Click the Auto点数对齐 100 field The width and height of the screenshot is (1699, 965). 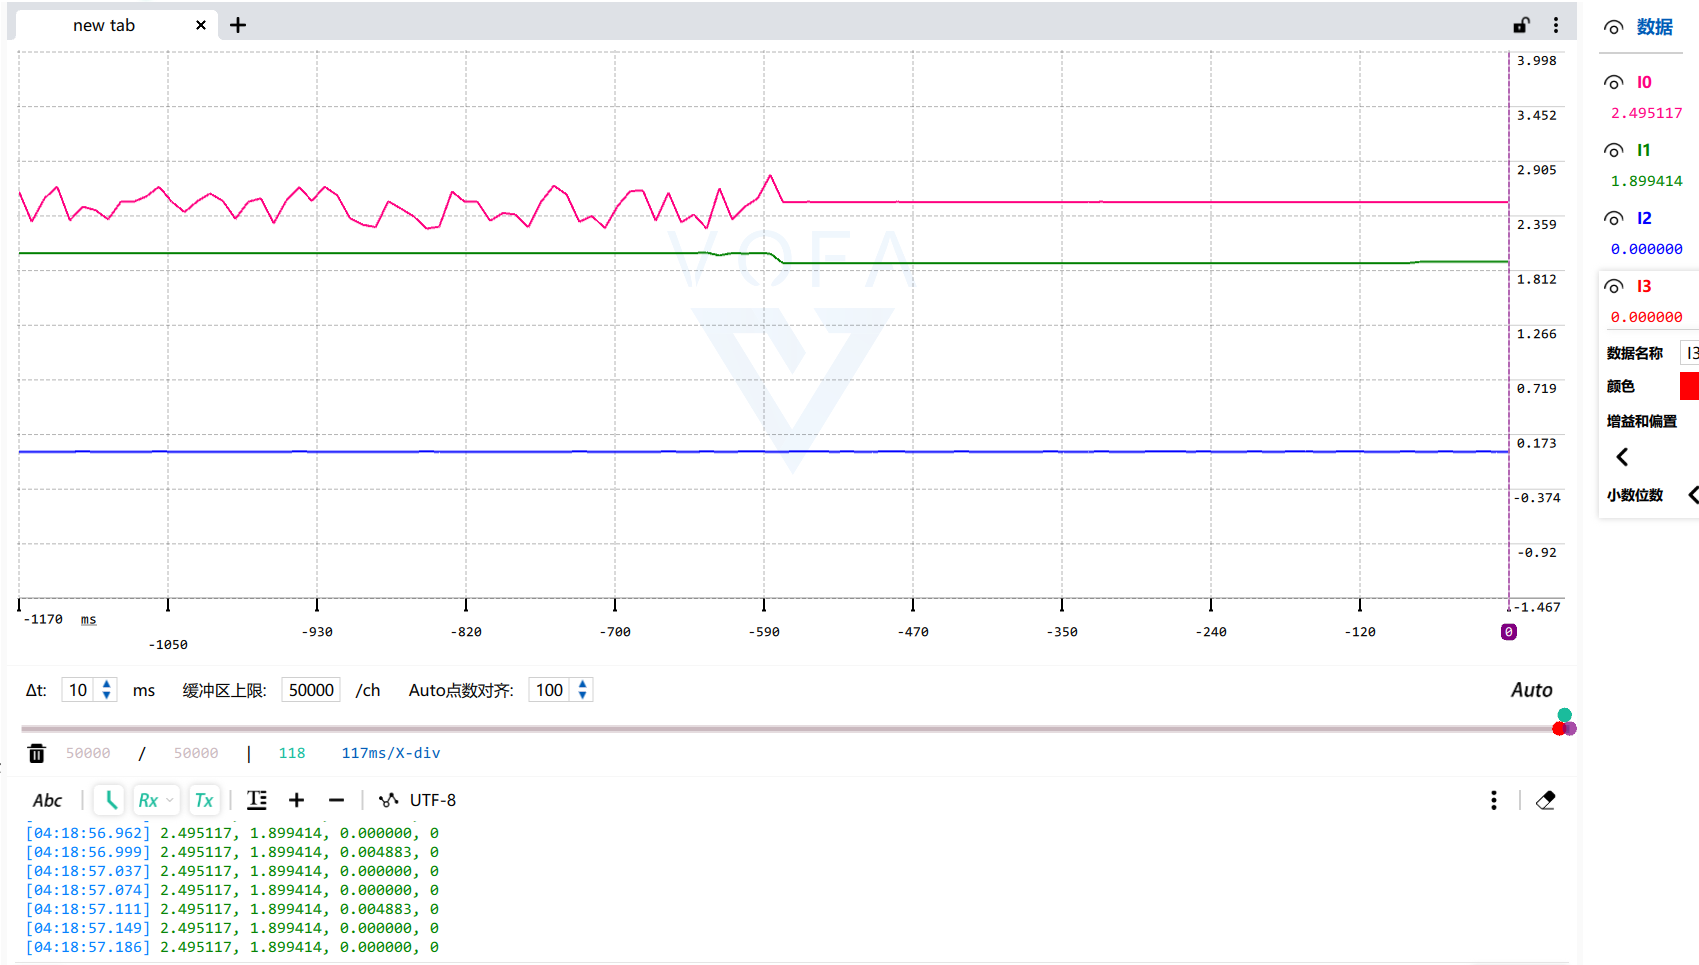(550, 690)
